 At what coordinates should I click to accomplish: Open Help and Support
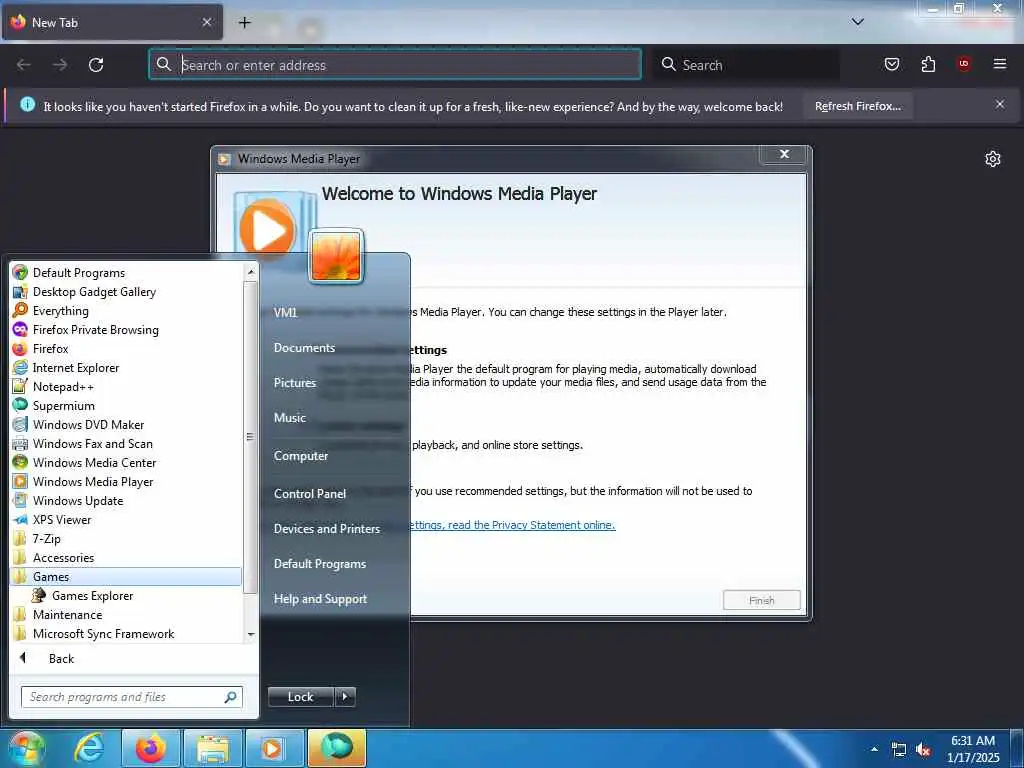coord(320,598)
